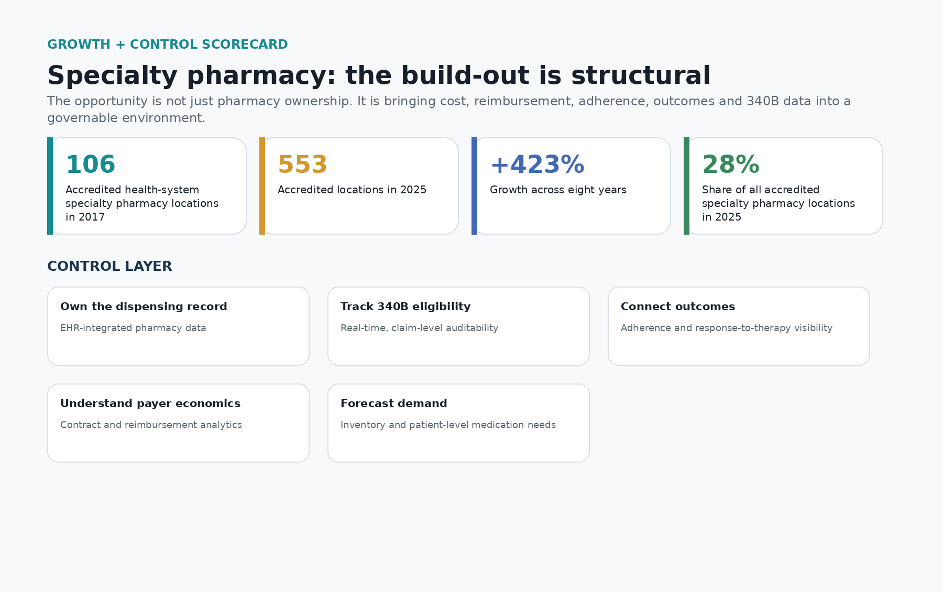Click the Growth + Control Scorecard label
This screenshot has height=592, width=944.
pos(167,45)
